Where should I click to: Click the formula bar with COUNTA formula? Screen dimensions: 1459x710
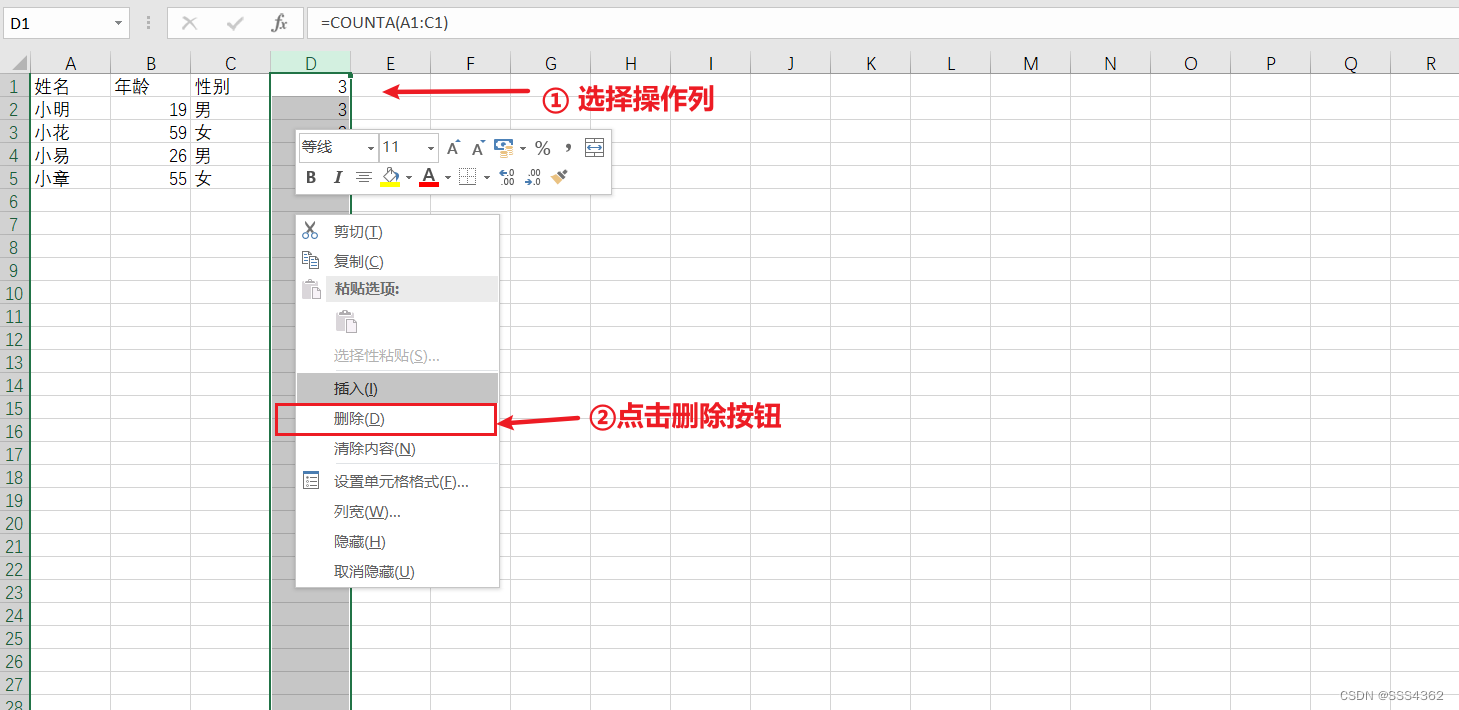884,23
